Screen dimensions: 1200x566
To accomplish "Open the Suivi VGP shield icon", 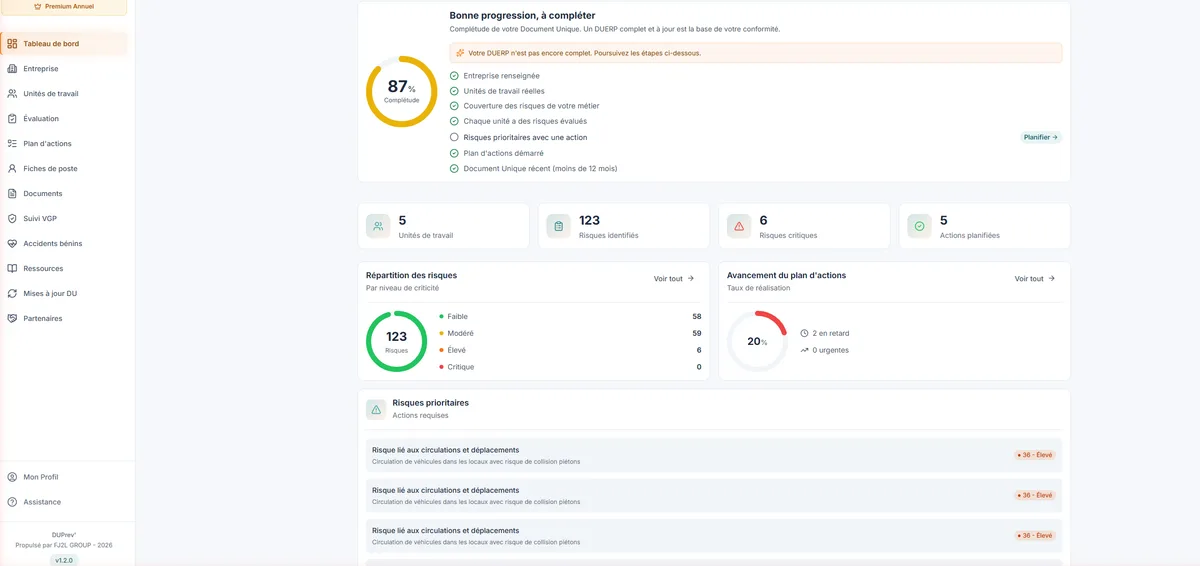I will click(x=12, y=218).
